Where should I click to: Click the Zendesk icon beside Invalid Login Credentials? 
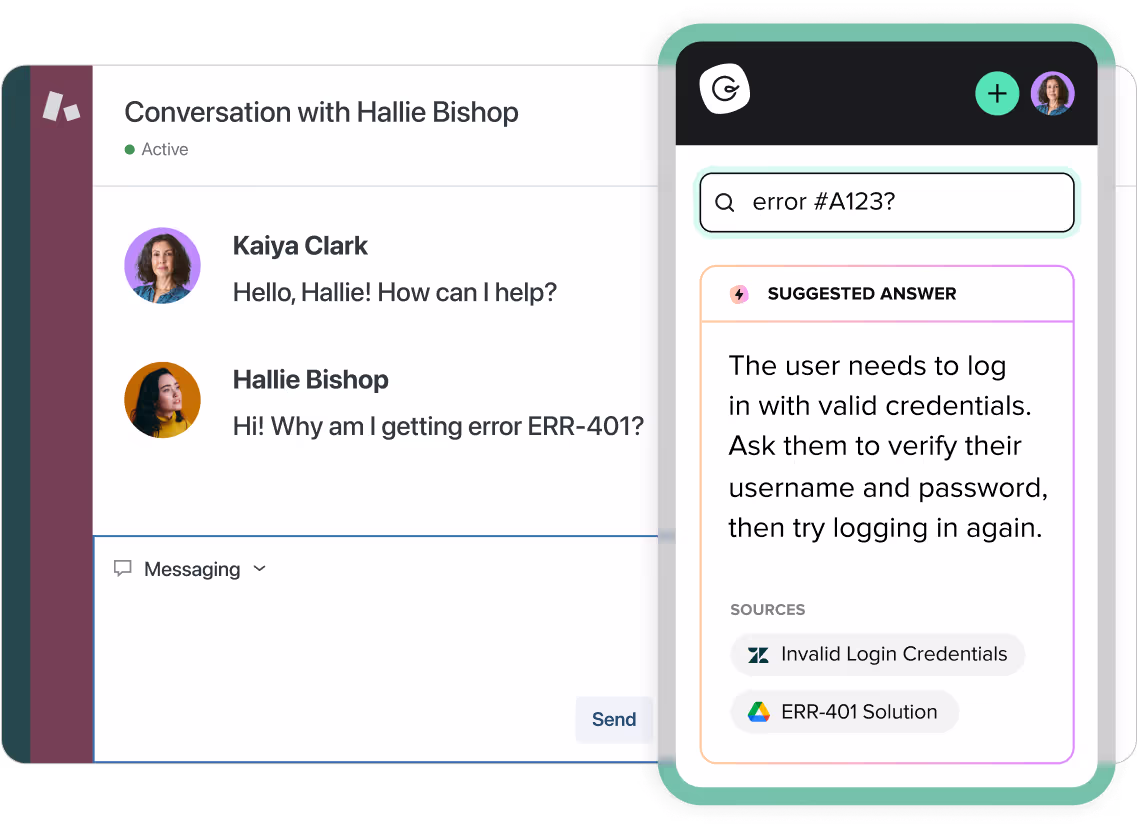[x=758, y=655]
